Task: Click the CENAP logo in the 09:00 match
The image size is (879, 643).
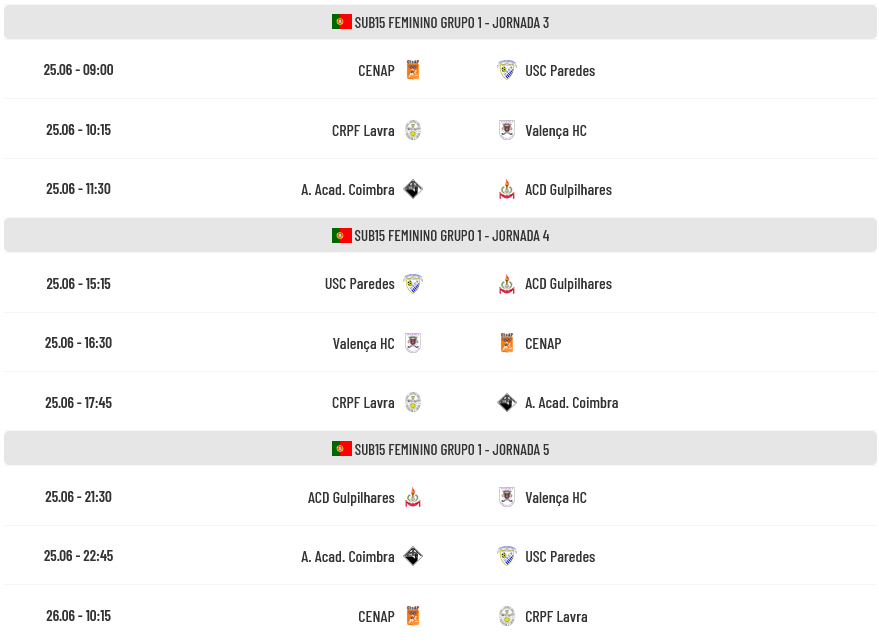Action: tap(413, 70)
